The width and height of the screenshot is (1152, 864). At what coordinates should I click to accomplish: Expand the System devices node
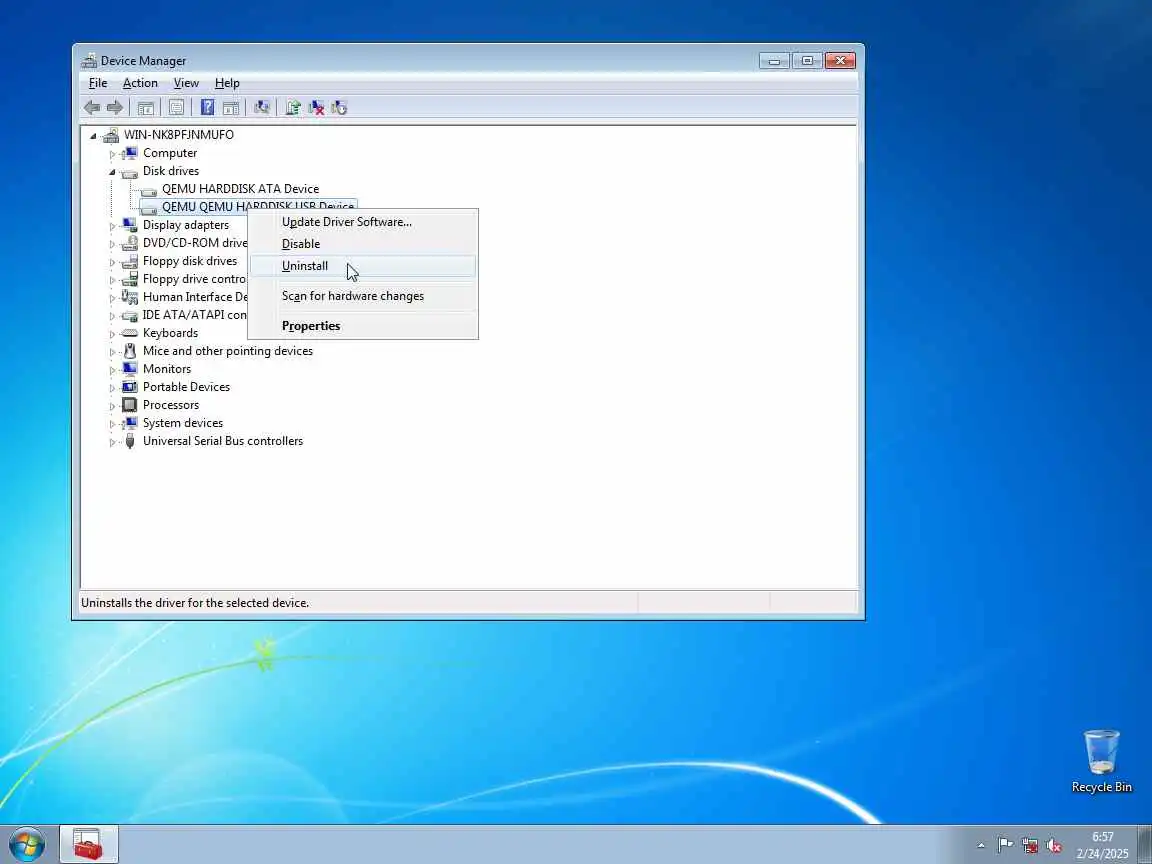(112, 423)
